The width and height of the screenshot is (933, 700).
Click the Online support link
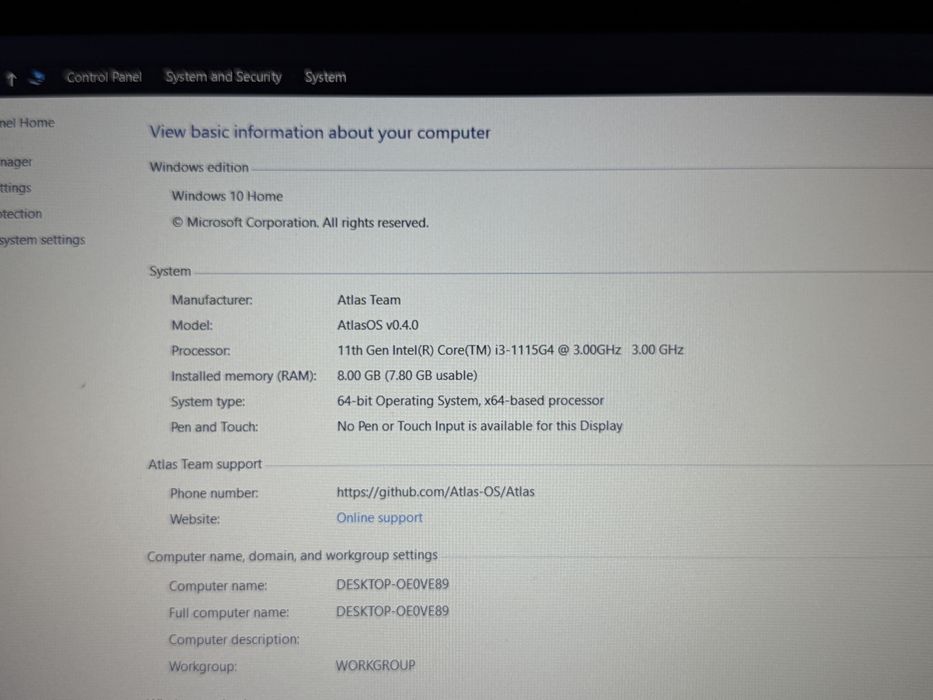(x=379, y=518)
